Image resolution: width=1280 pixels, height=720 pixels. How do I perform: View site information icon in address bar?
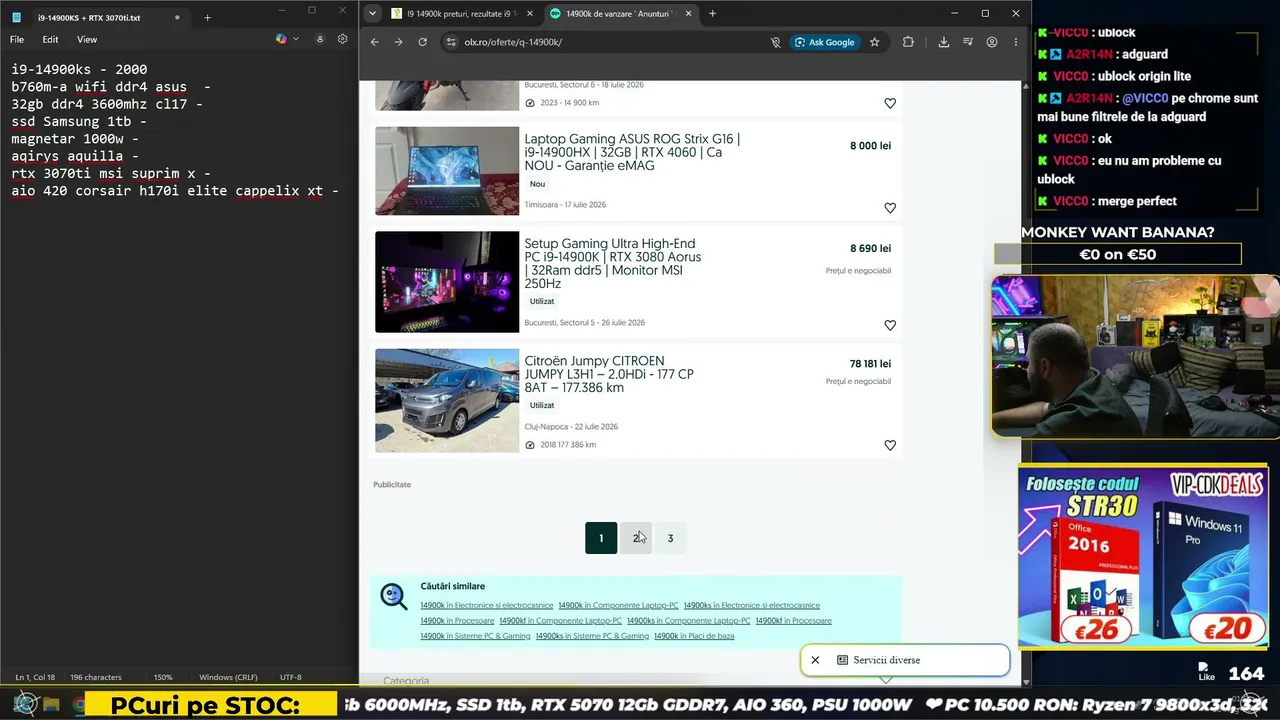(451, 42)
